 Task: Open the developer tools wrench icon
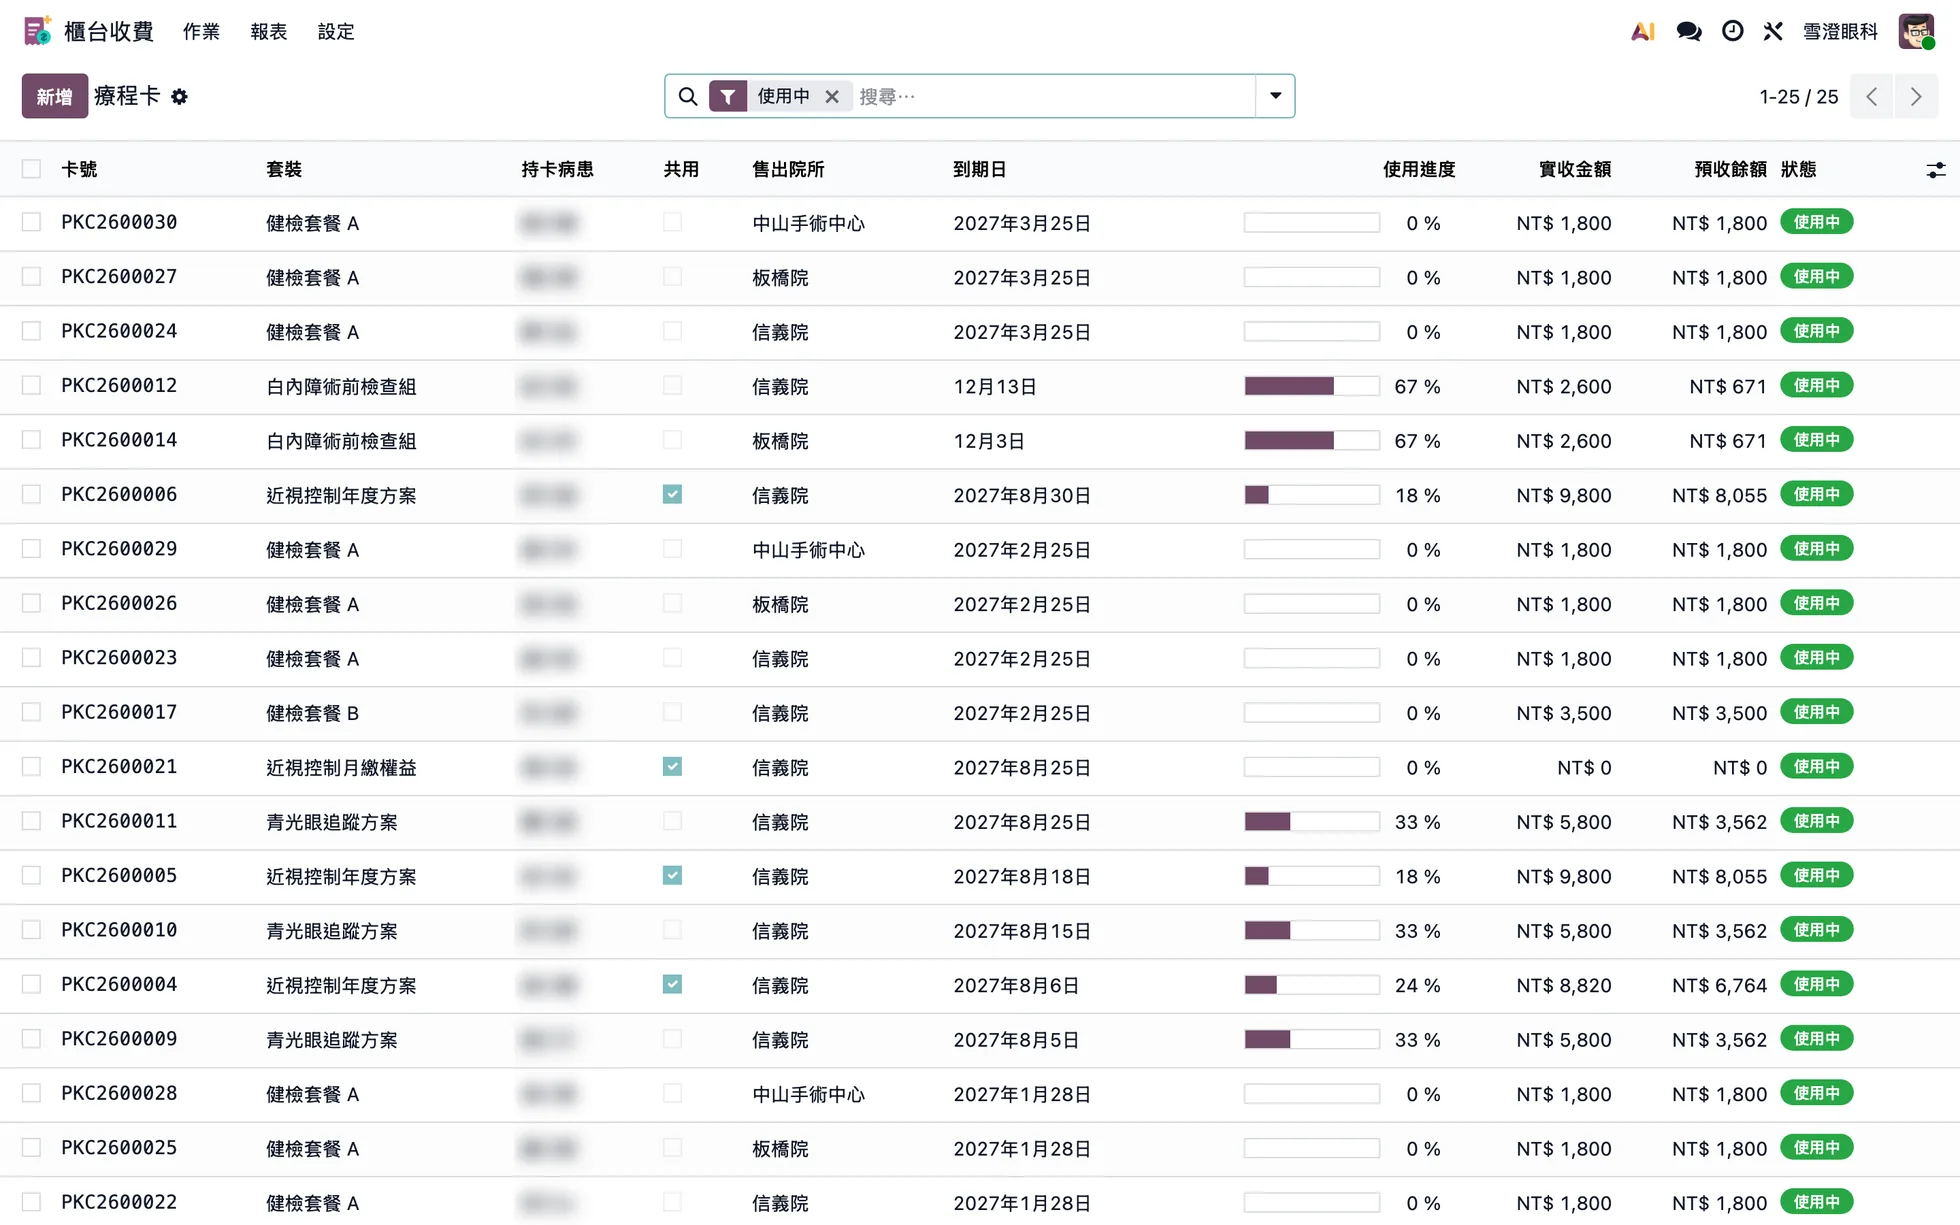1773,31
